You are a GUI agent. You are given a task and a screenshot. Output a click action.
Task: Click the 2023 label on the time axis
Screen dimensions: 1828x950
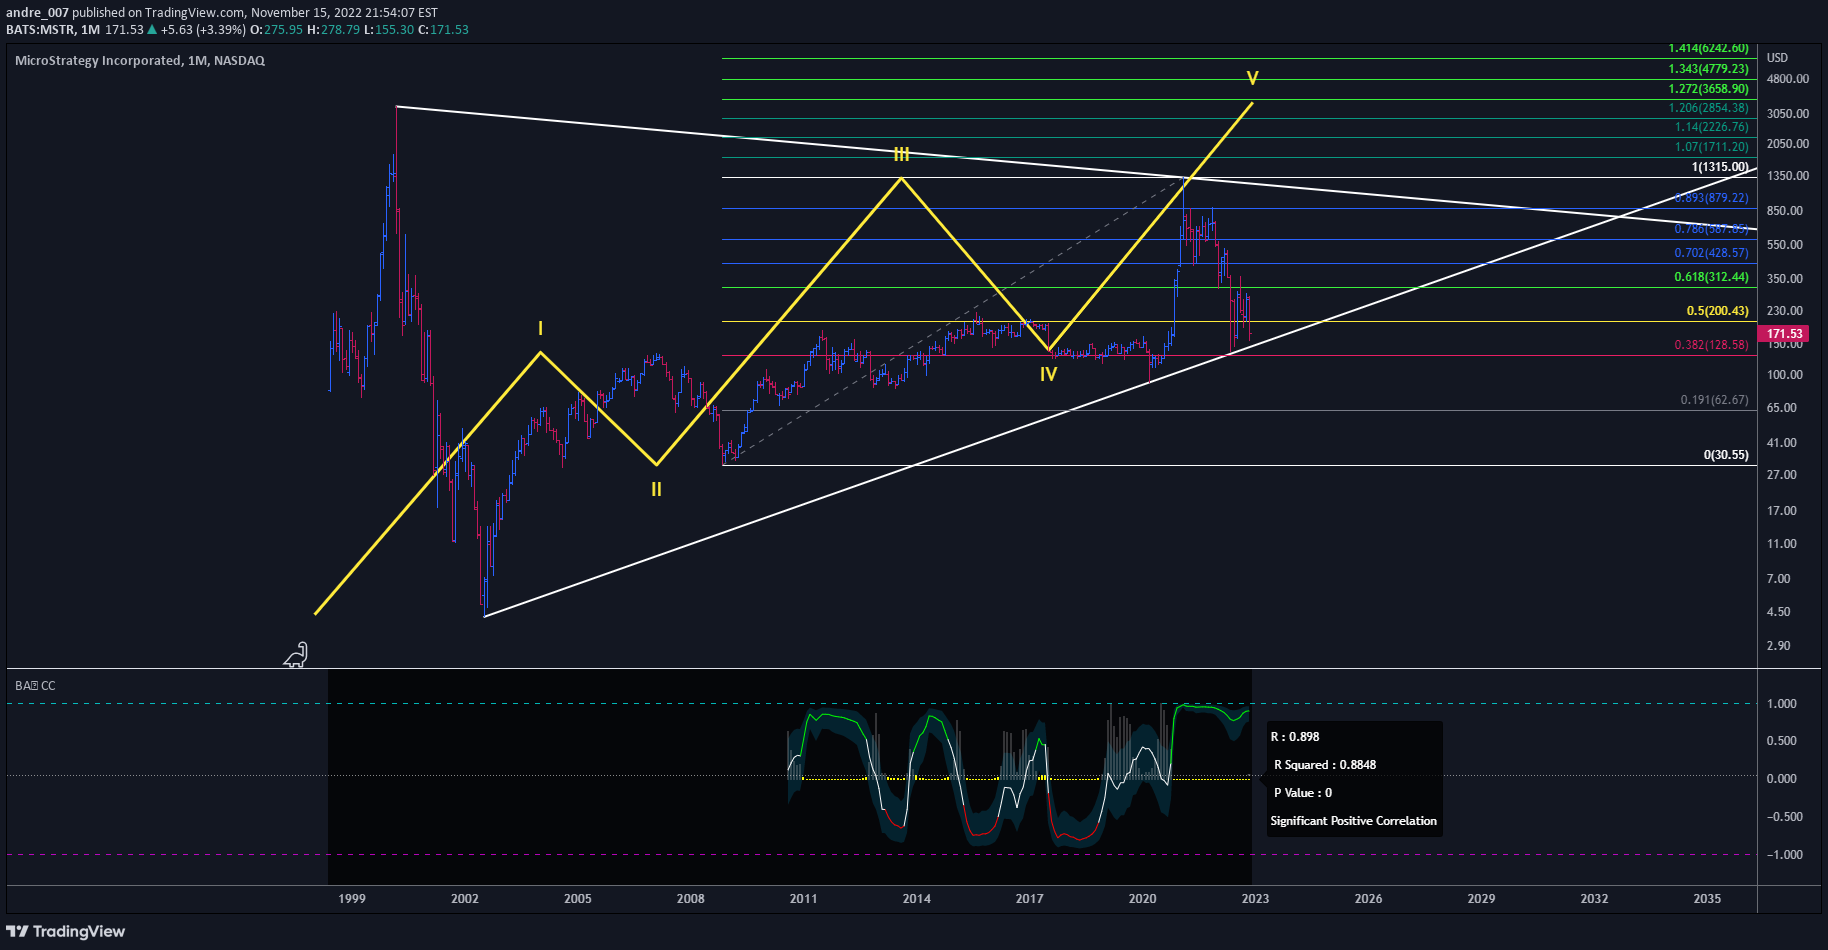pyautogui.click(x=1254, y=899)
